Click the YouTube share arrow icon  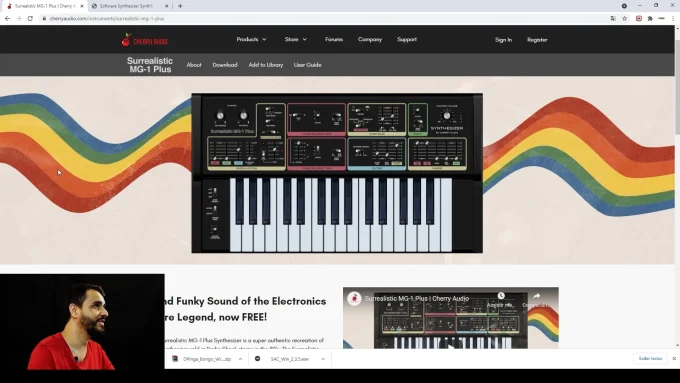pyautogui.click(x=536, y=296)
